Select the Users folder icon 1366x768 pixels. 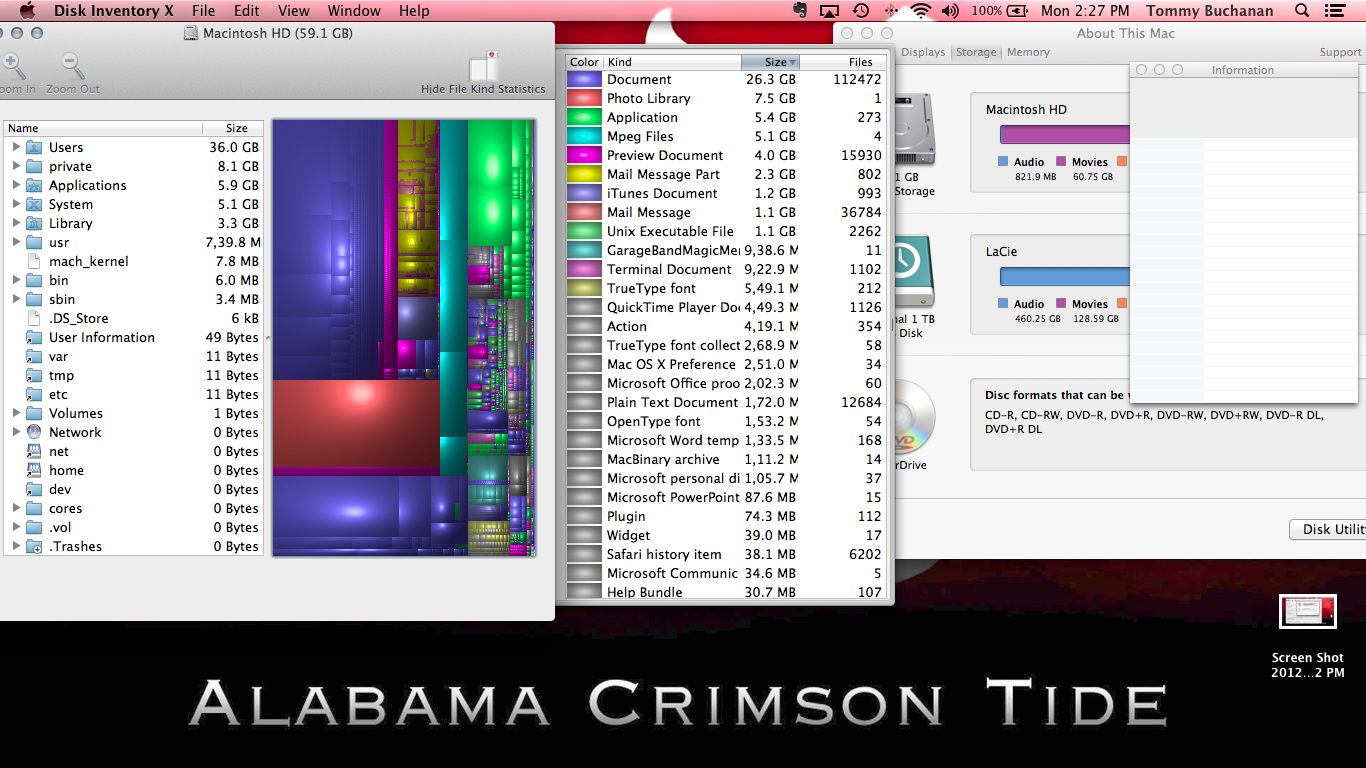(x=34, y=147)
